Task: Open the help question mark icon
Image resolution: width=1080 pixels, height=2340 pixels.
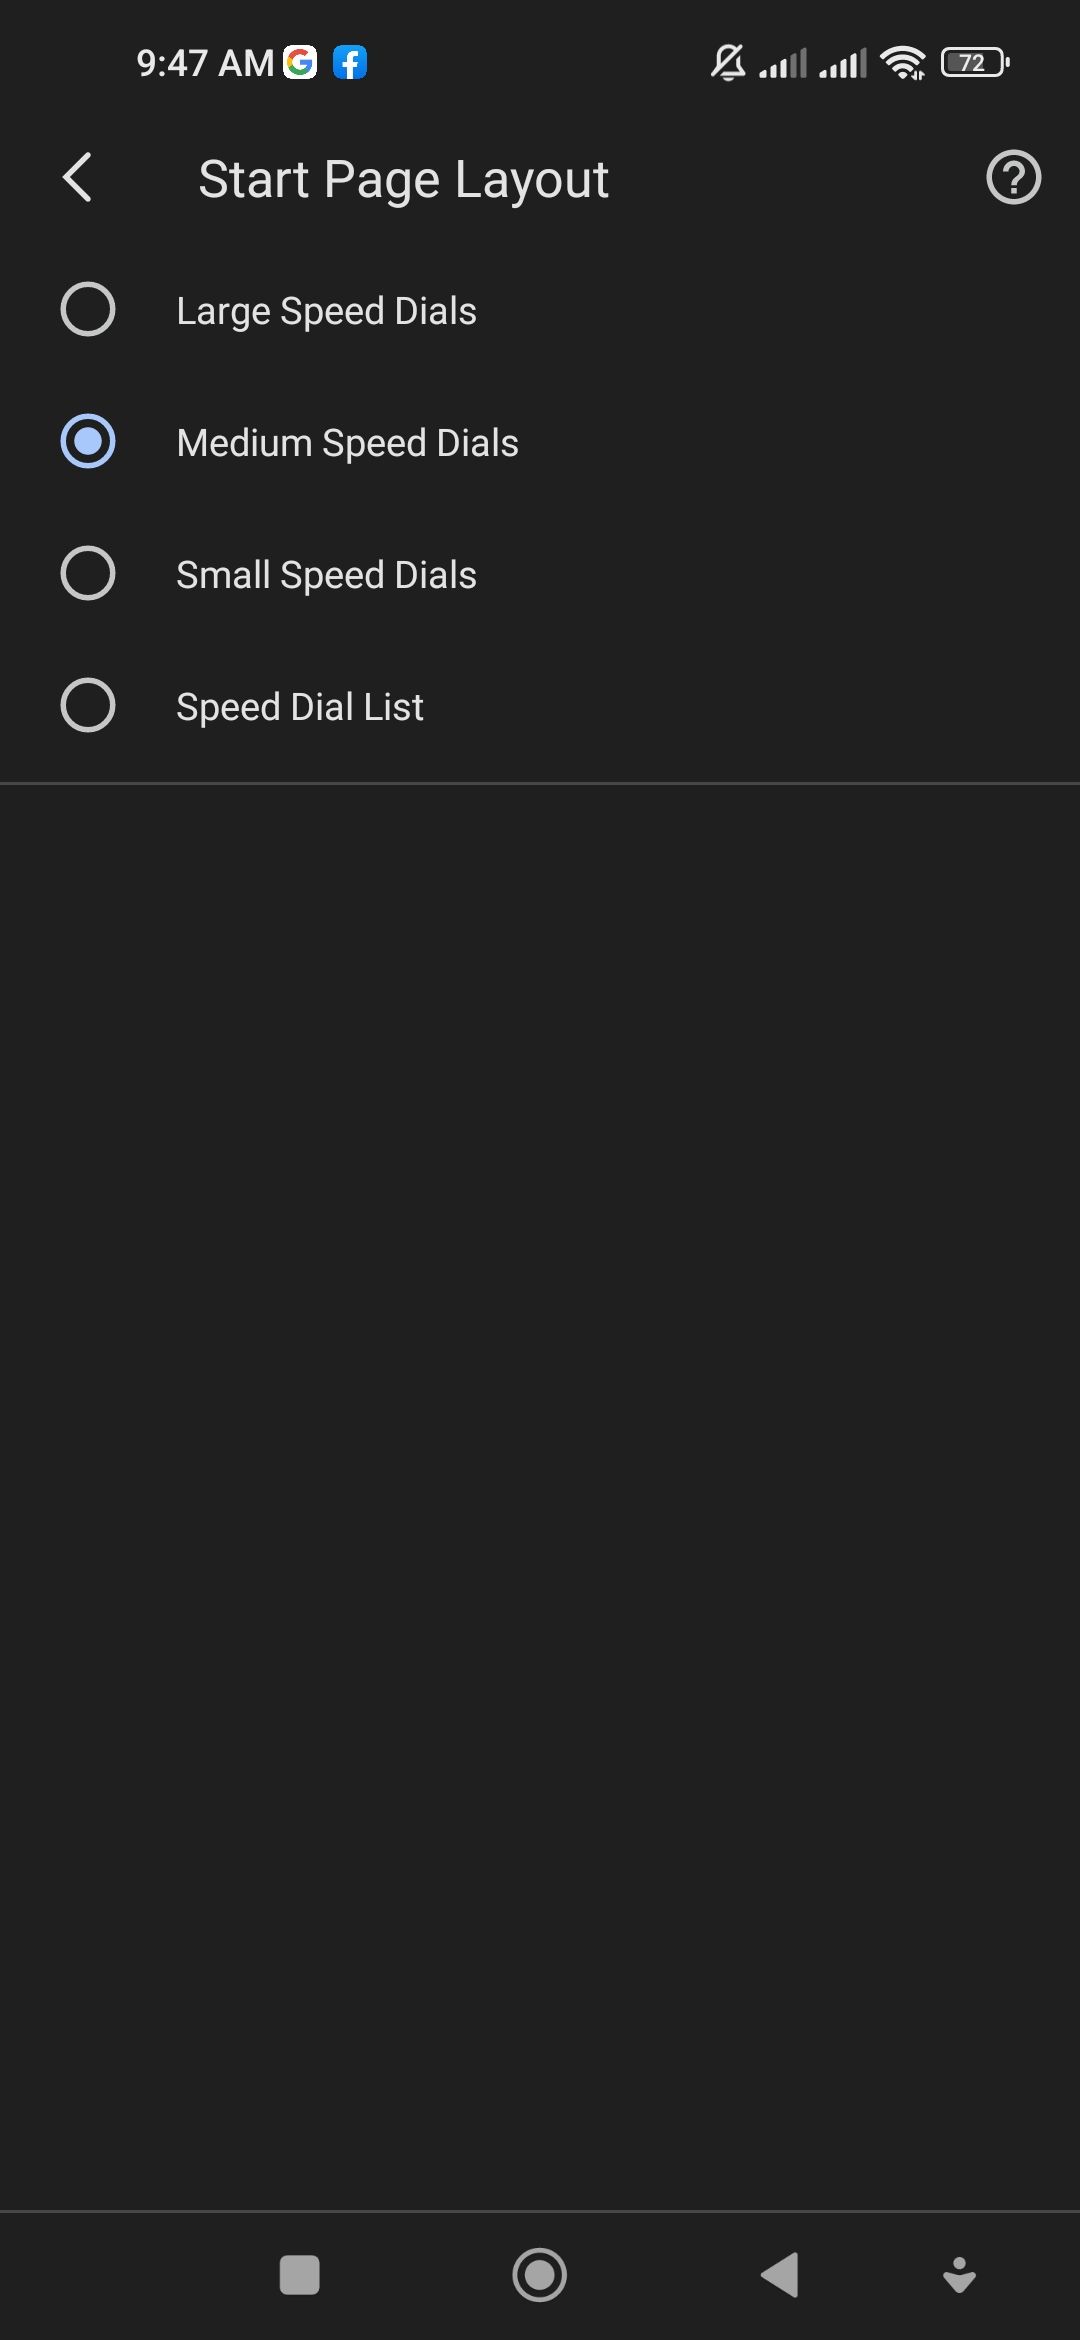Action: (1013, 178)
